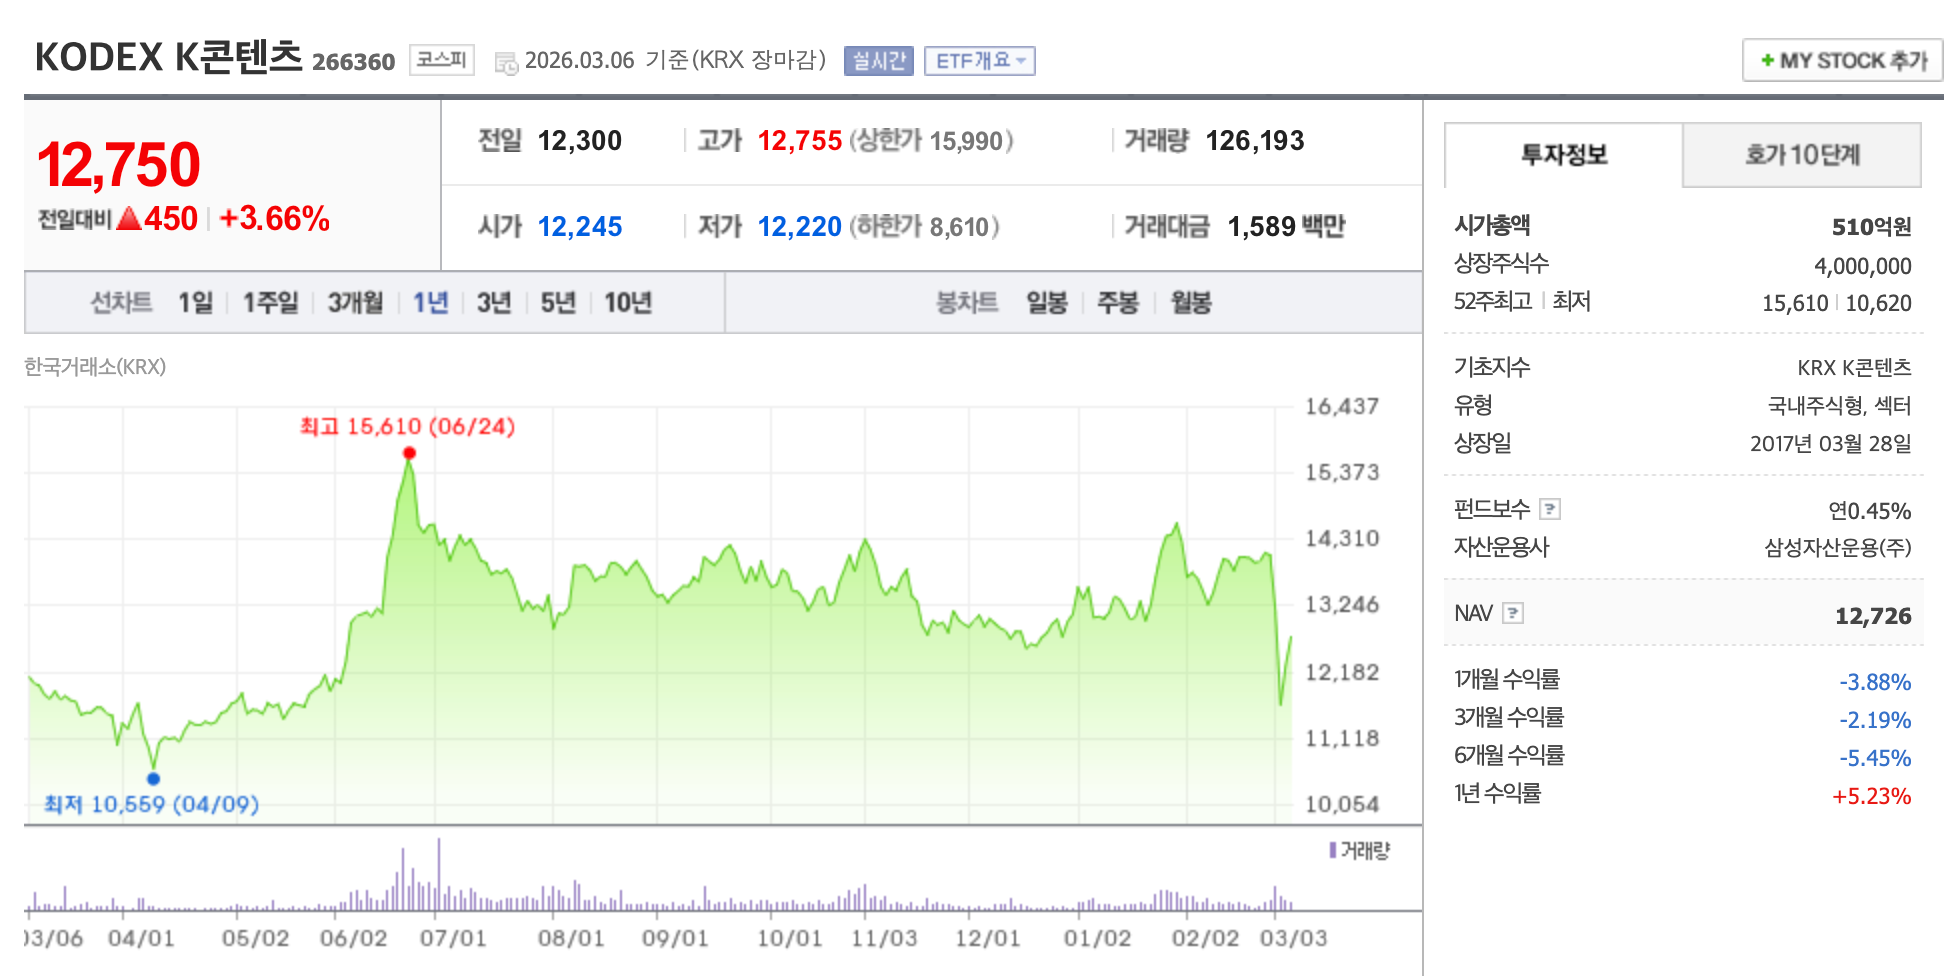Switch to the 투자정보 tab
This screenshot has height=976, width=1954.
[x=1564, y=155]
